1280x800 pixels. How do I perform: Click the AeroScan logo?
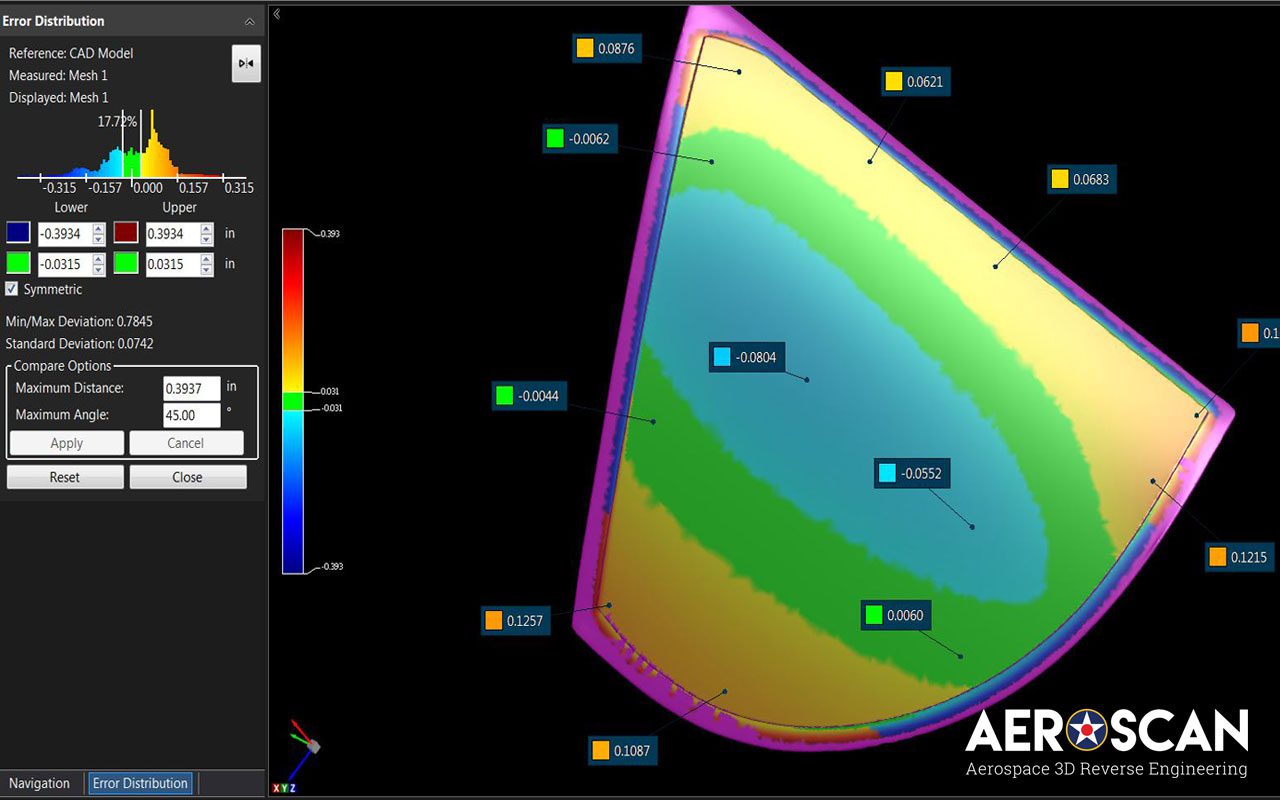[x=1105, y=740]
